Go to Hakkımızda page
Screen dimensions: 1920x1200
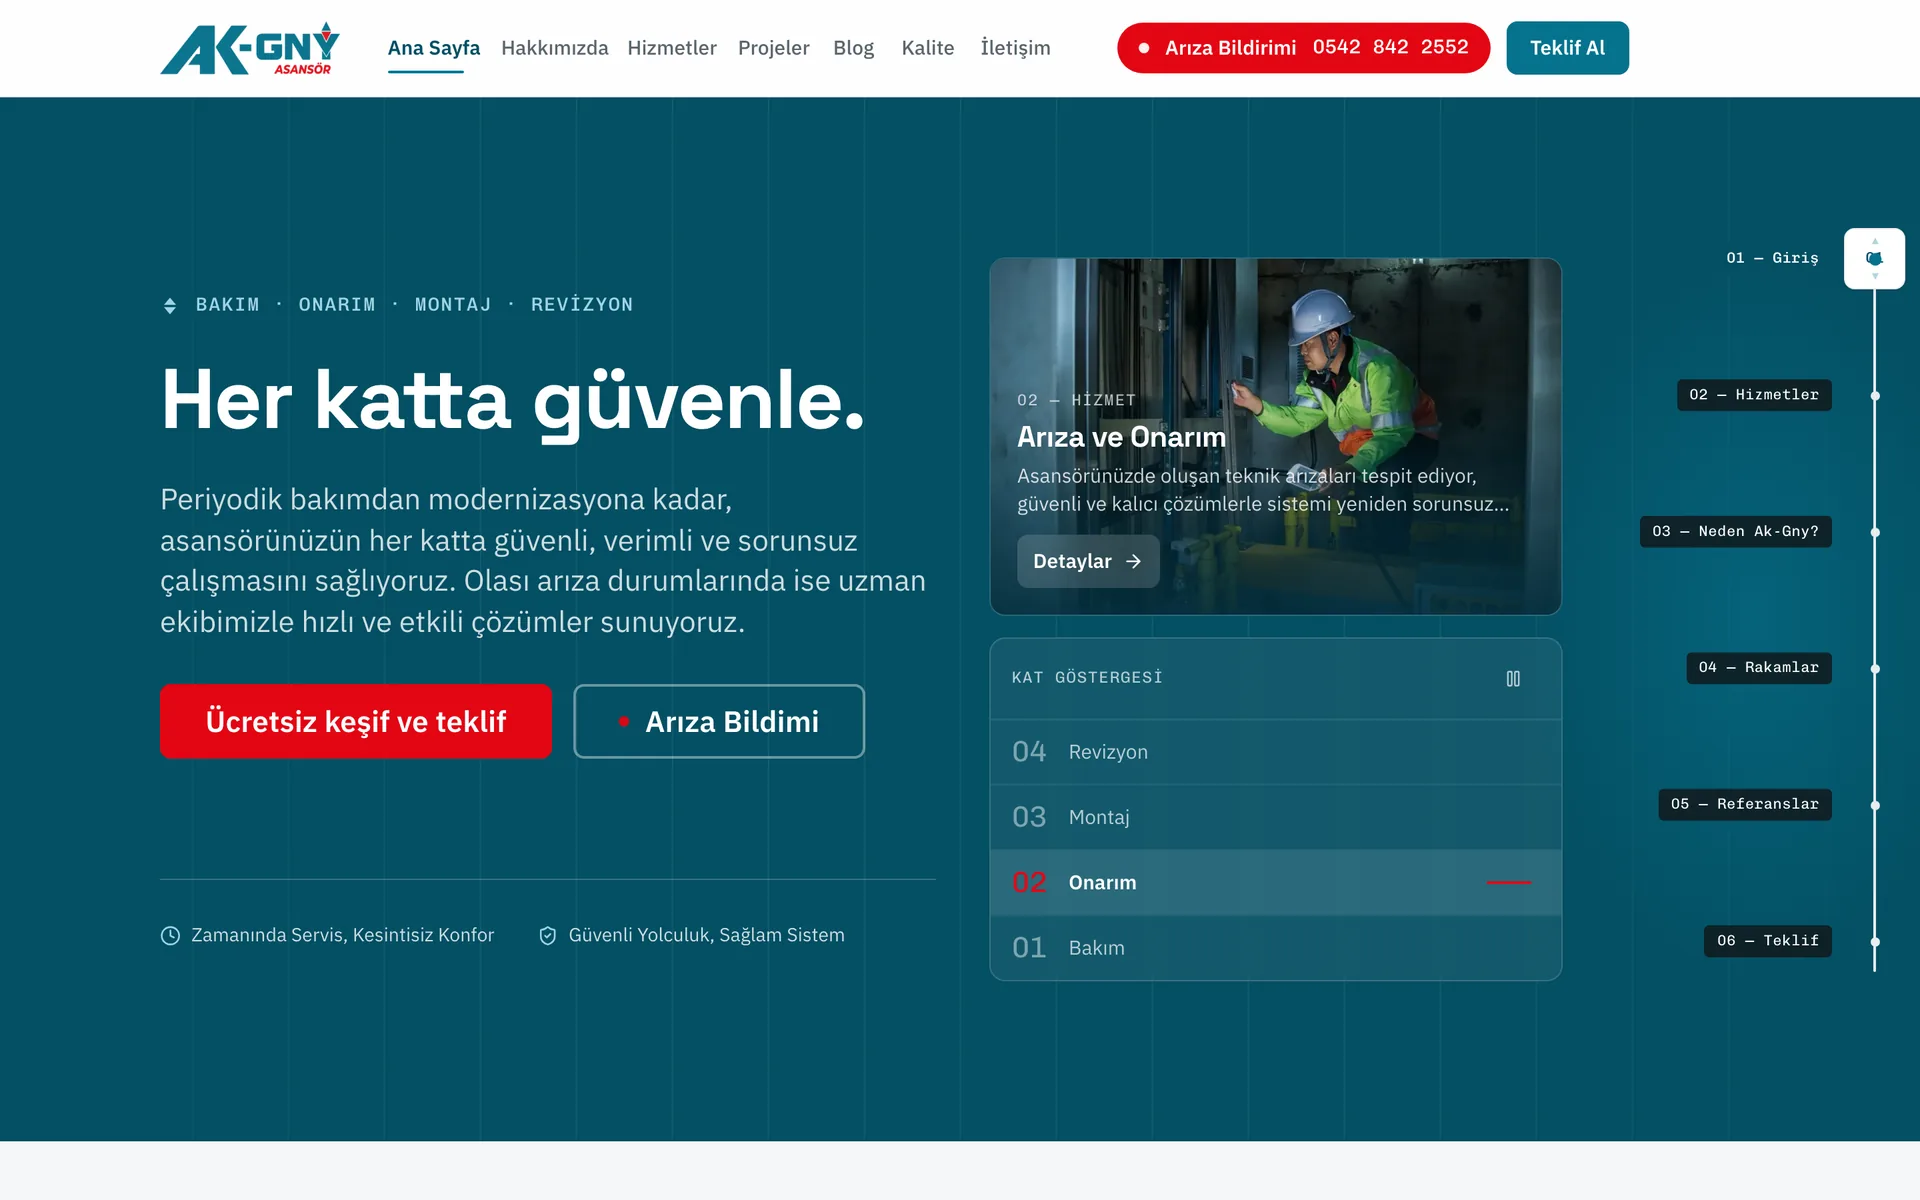(x=554, y=48)
